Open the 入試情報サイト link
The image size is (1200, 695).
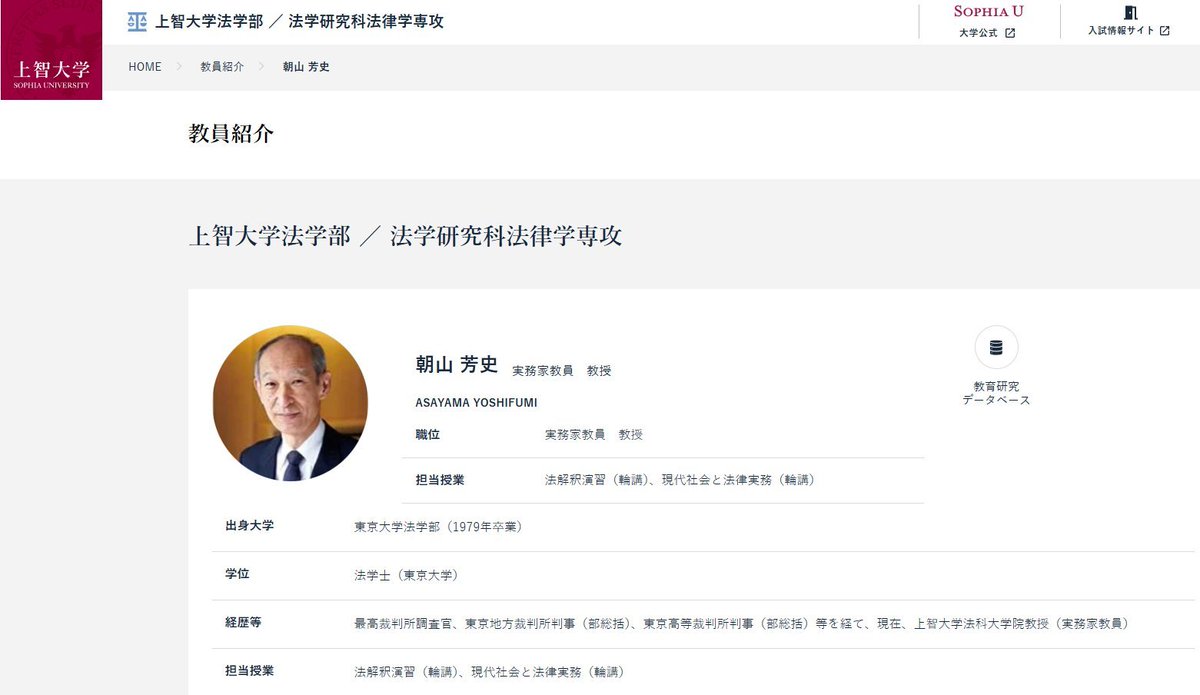[1129, 21]
